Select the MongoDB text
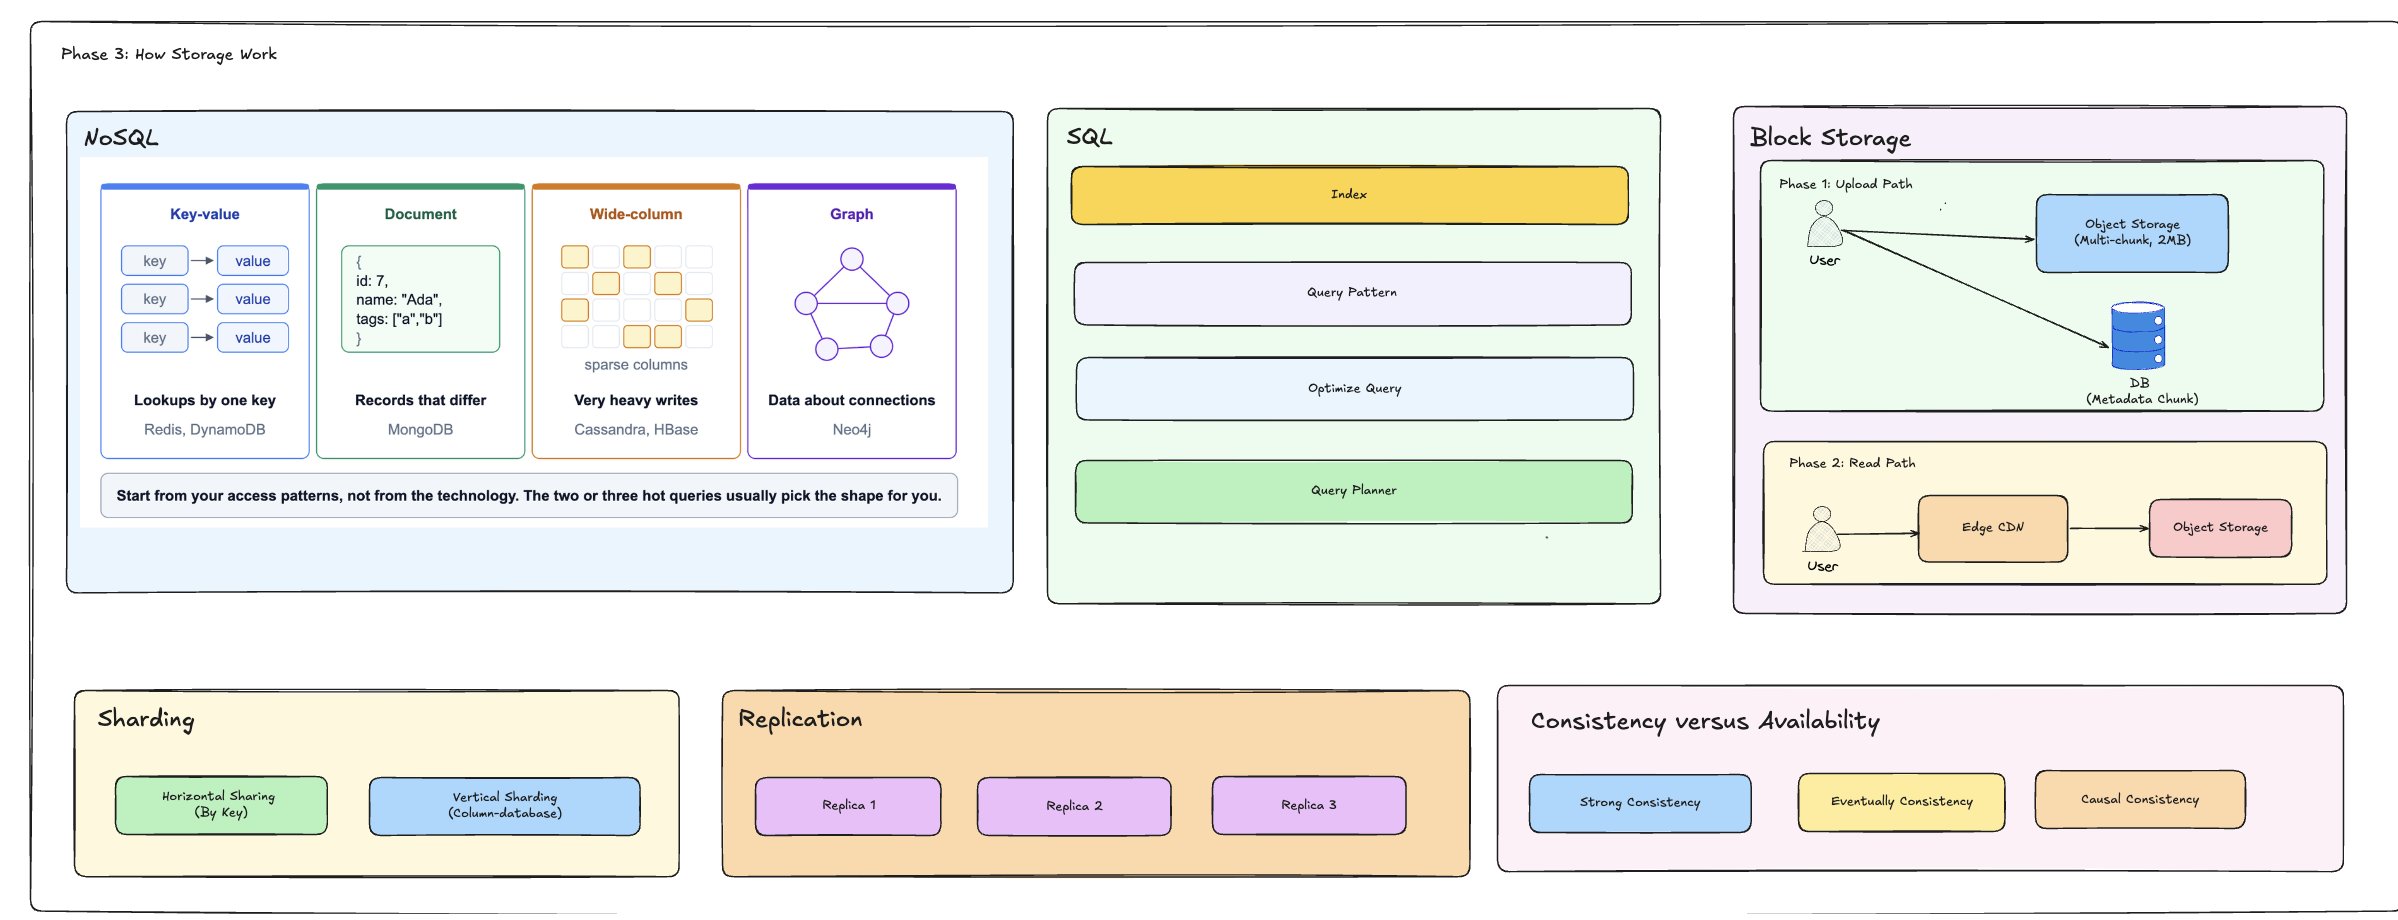The image size is (2398, 920). 420,430
